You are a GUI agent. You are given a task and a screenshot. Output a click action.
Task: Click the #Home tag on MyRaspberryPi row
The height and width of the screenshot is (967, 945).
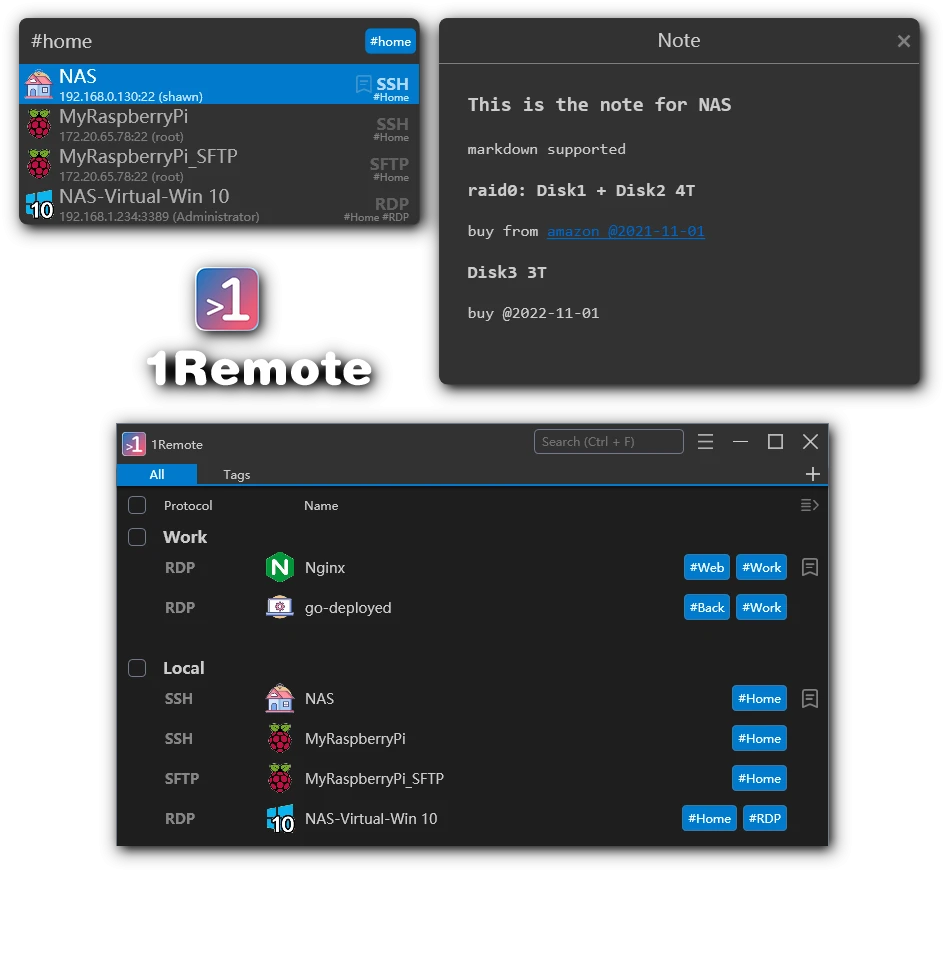[759, 738]
